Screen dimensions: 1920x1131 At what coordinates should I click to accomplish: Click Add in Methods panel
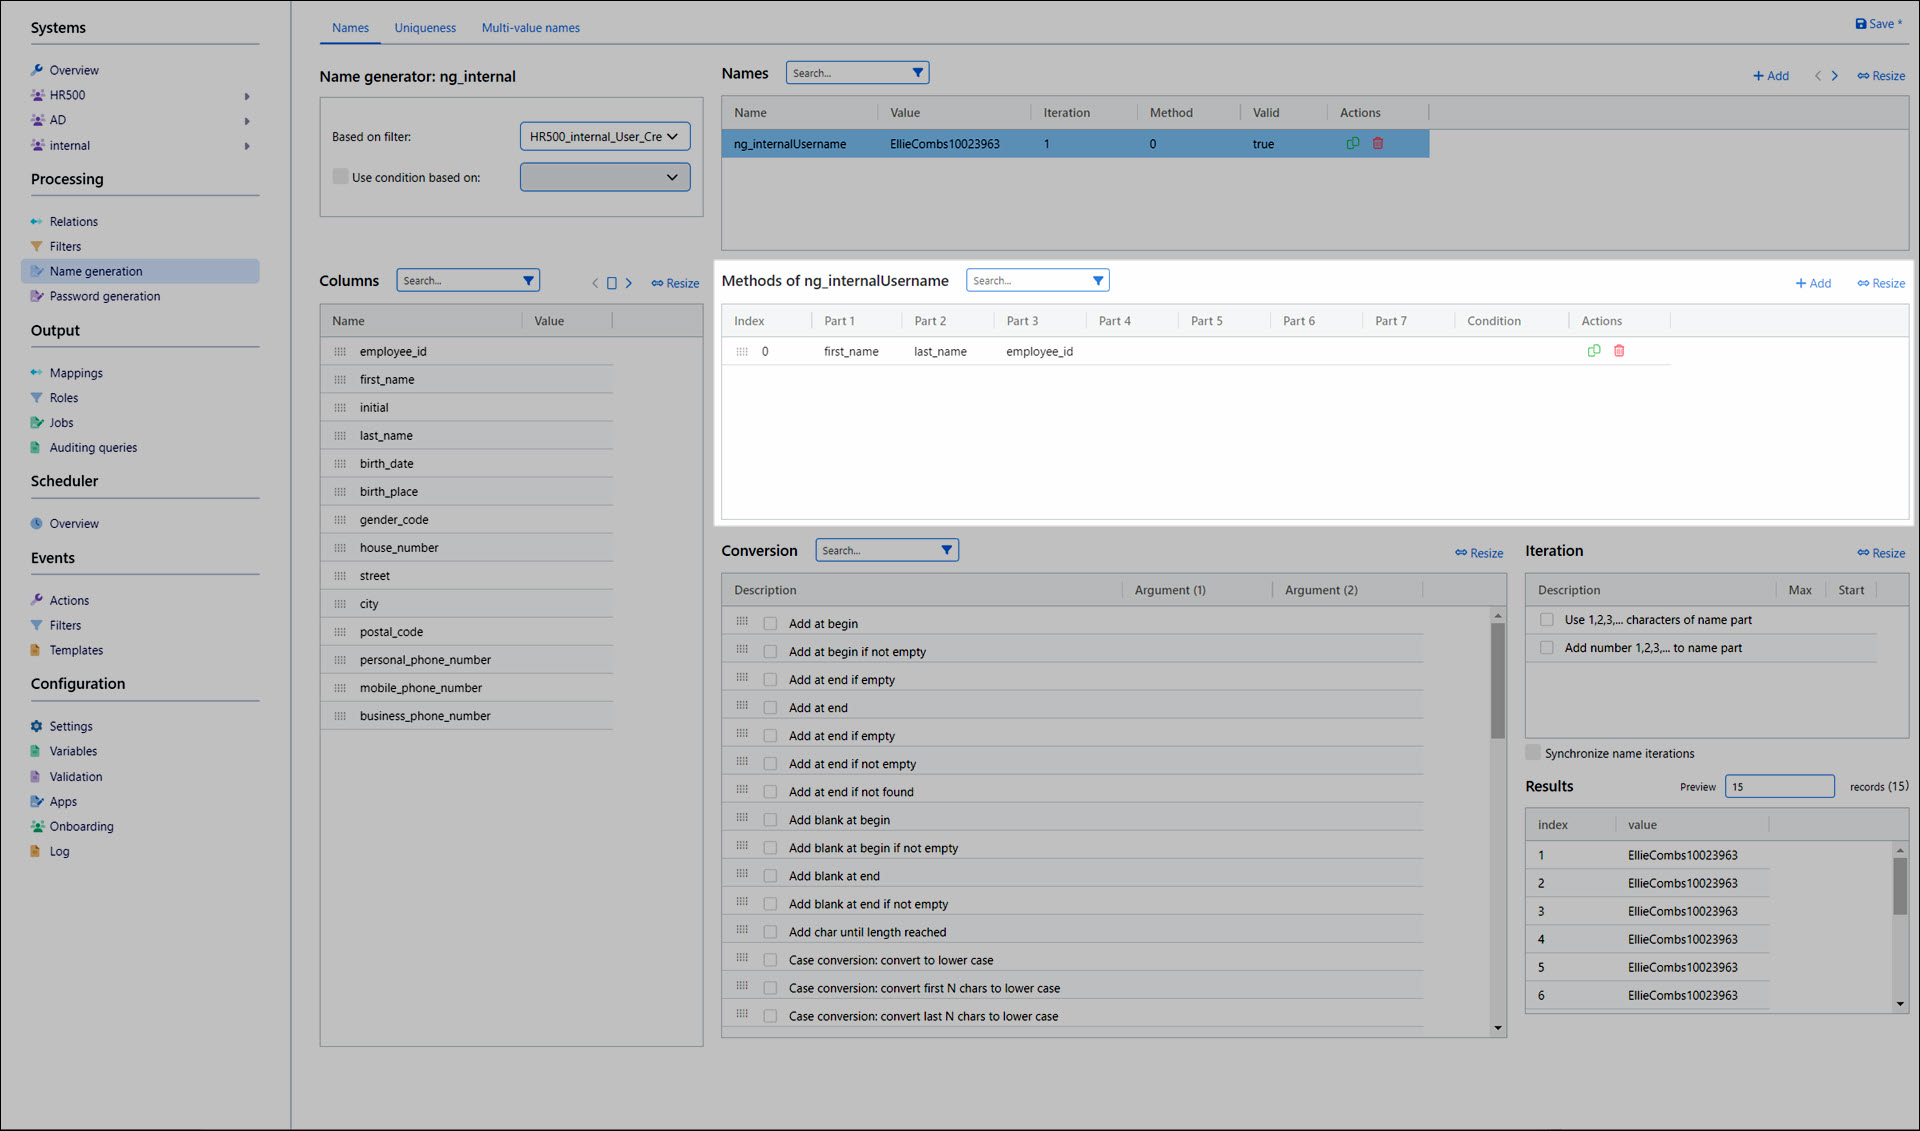(x=1813, y=284)
